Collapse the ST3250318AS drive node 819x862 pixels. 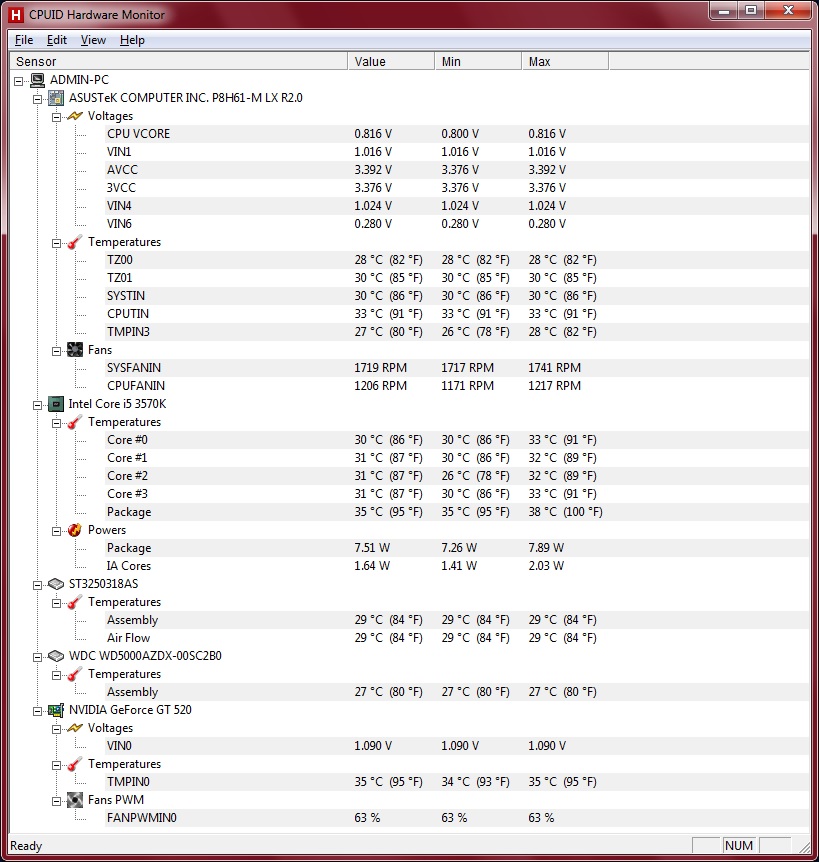click(x=37, y=585)
